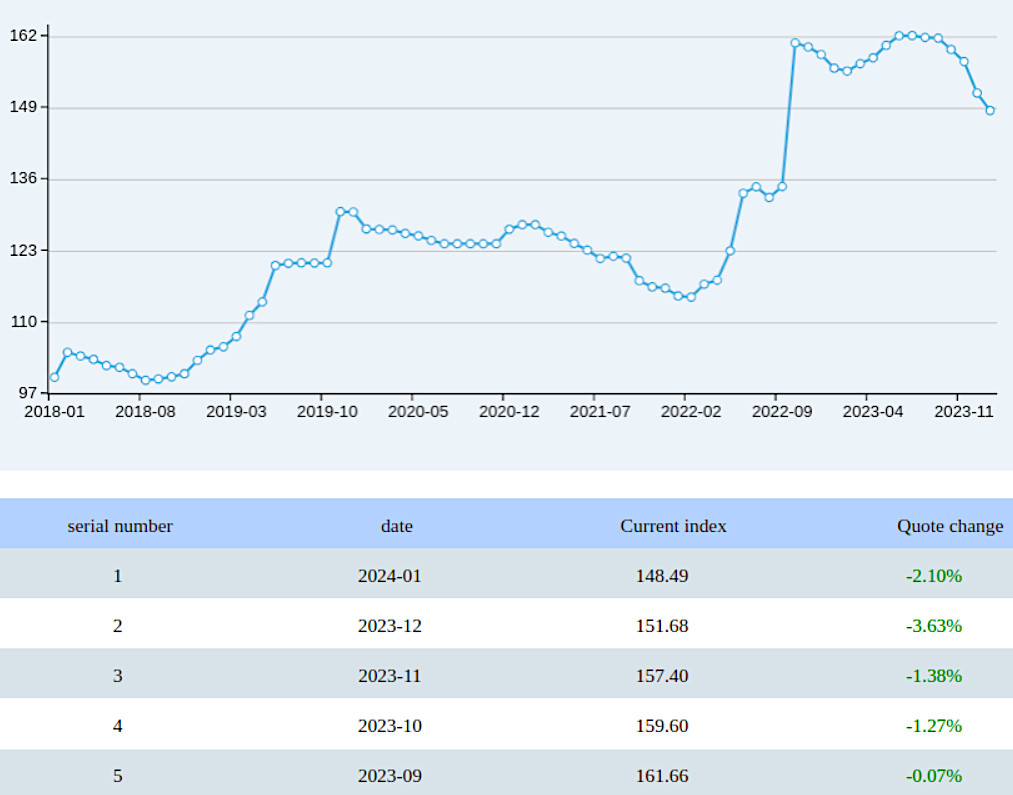Select the date column header

(396, 525)
